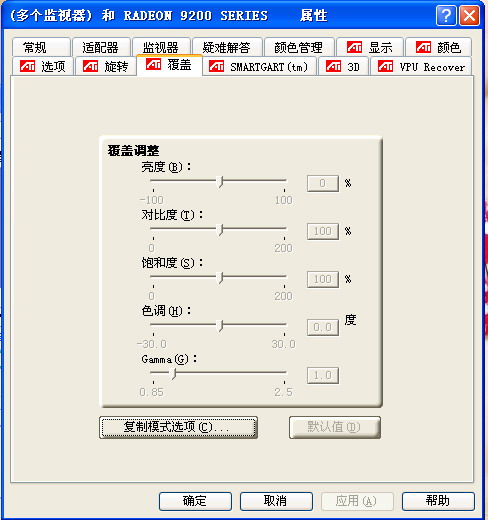
Task: Click the title bar question mark help icon
Action: click(x=446, y=15)
